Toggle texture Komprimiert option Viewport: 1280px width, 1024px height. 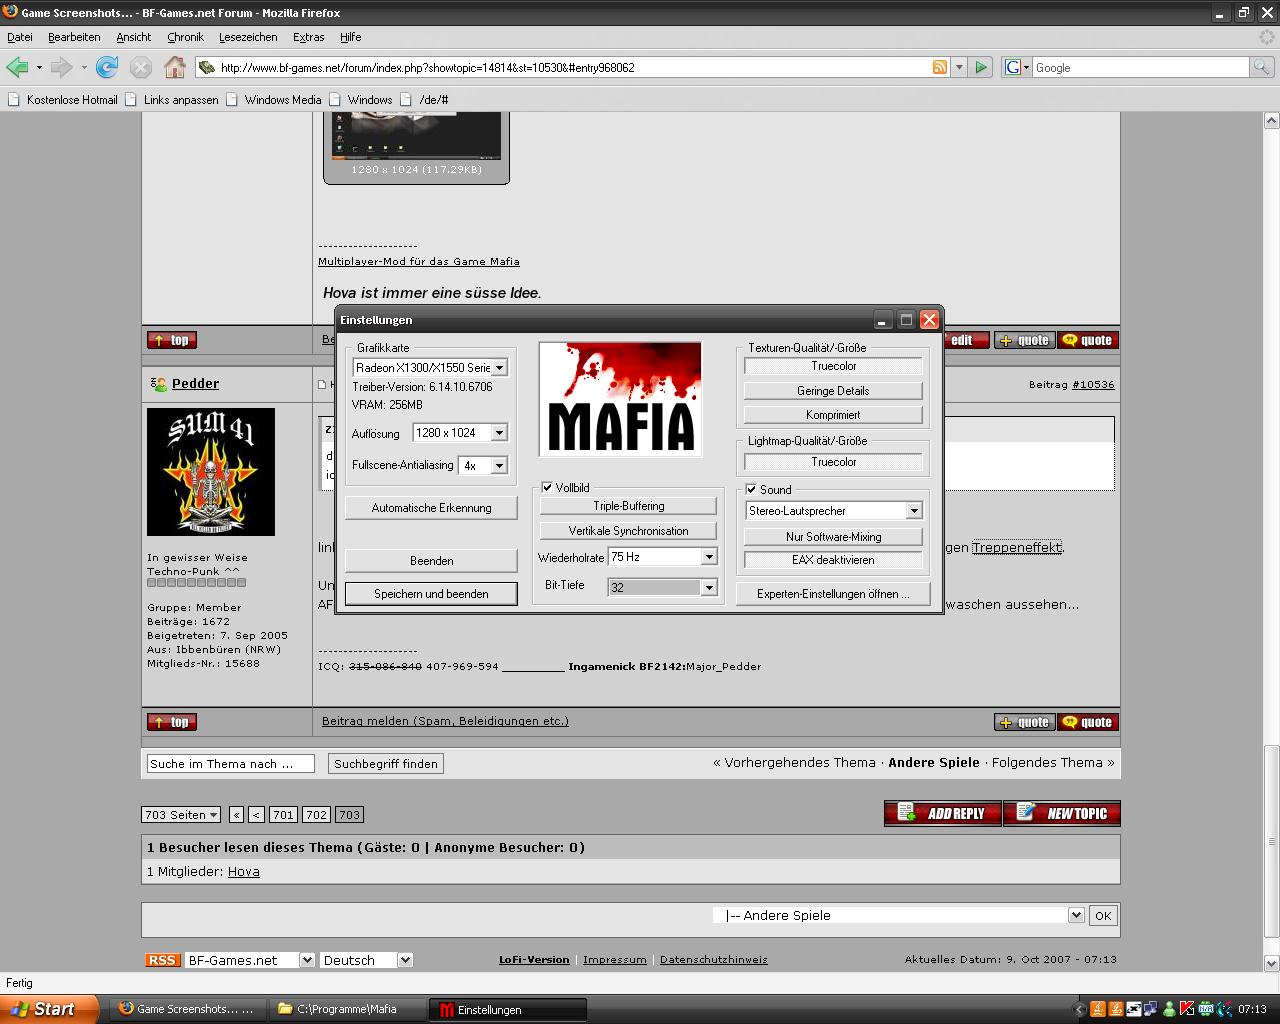(833, 415)
